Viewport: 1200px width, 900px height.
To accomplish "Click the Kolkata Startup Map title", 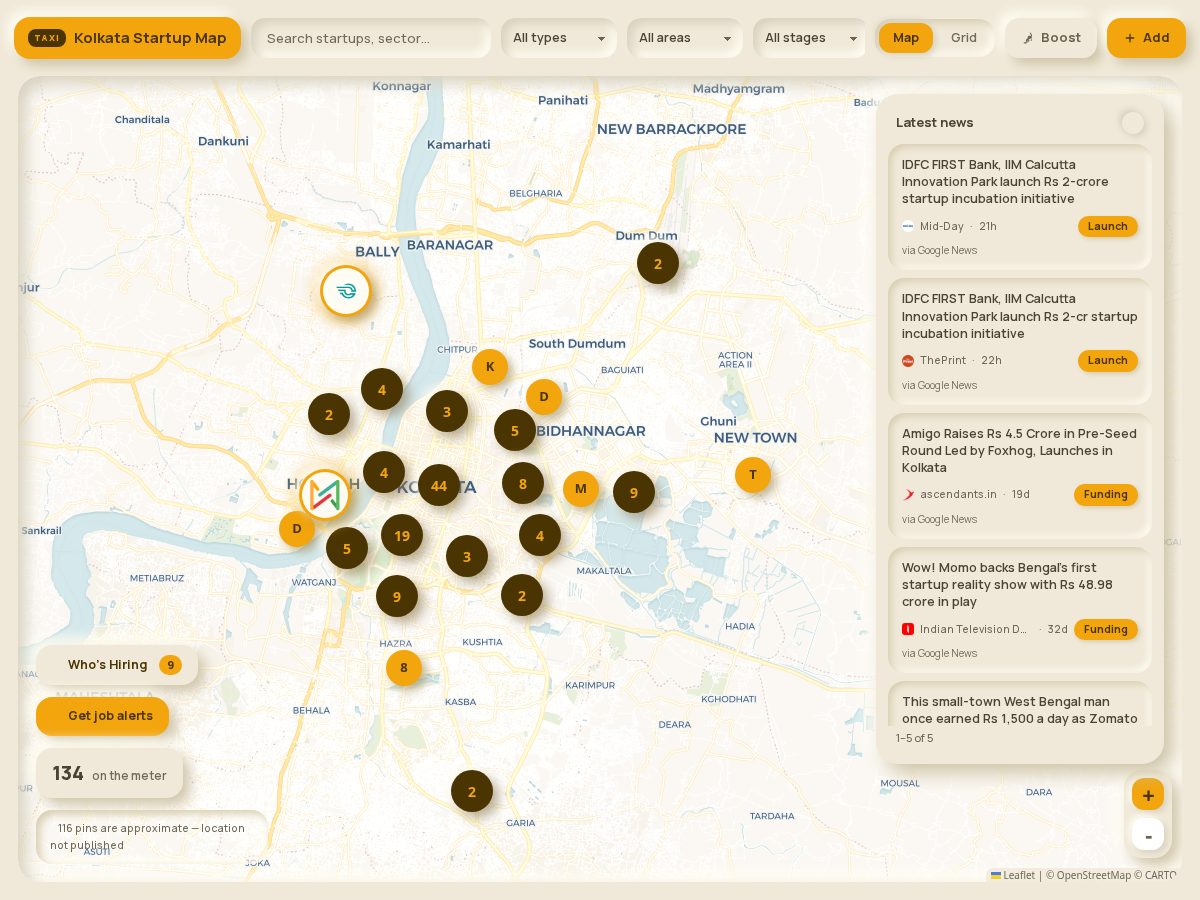I will (150, 38).
